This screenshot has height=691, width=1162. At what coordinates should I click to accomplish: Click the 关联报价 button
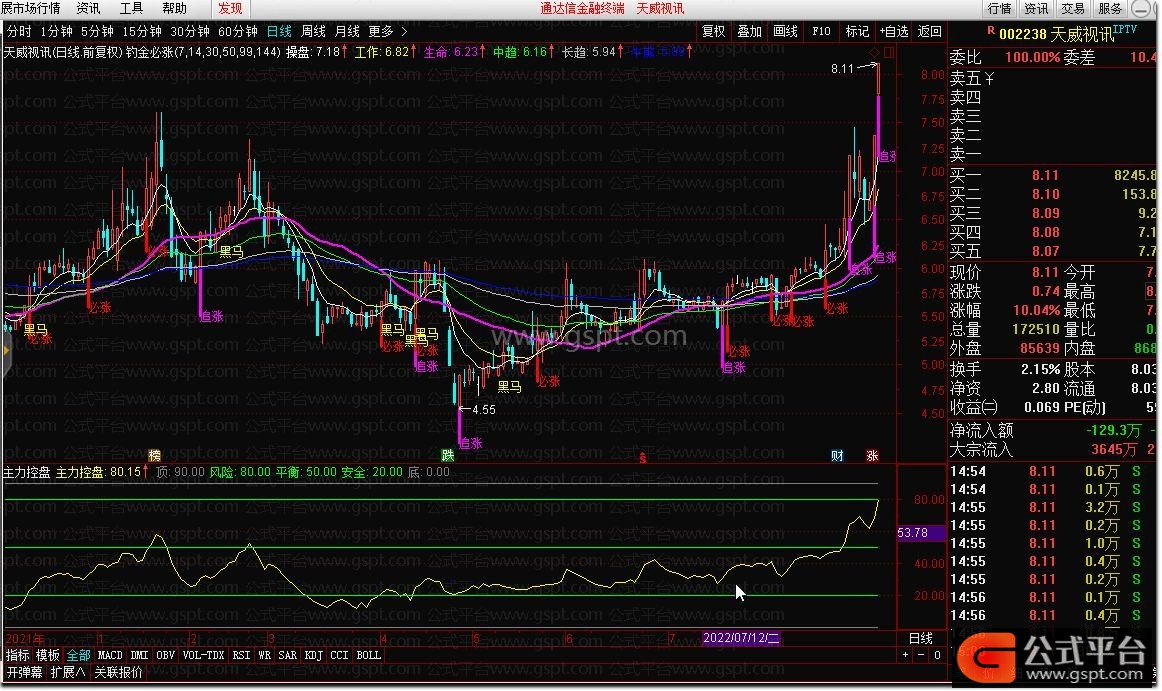(118, 672)
